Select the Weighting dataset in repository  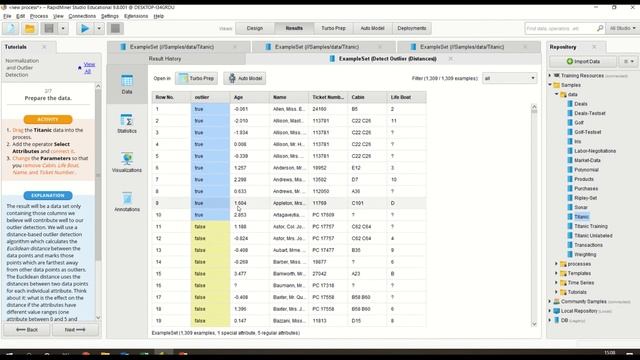[x=585, y=254]
